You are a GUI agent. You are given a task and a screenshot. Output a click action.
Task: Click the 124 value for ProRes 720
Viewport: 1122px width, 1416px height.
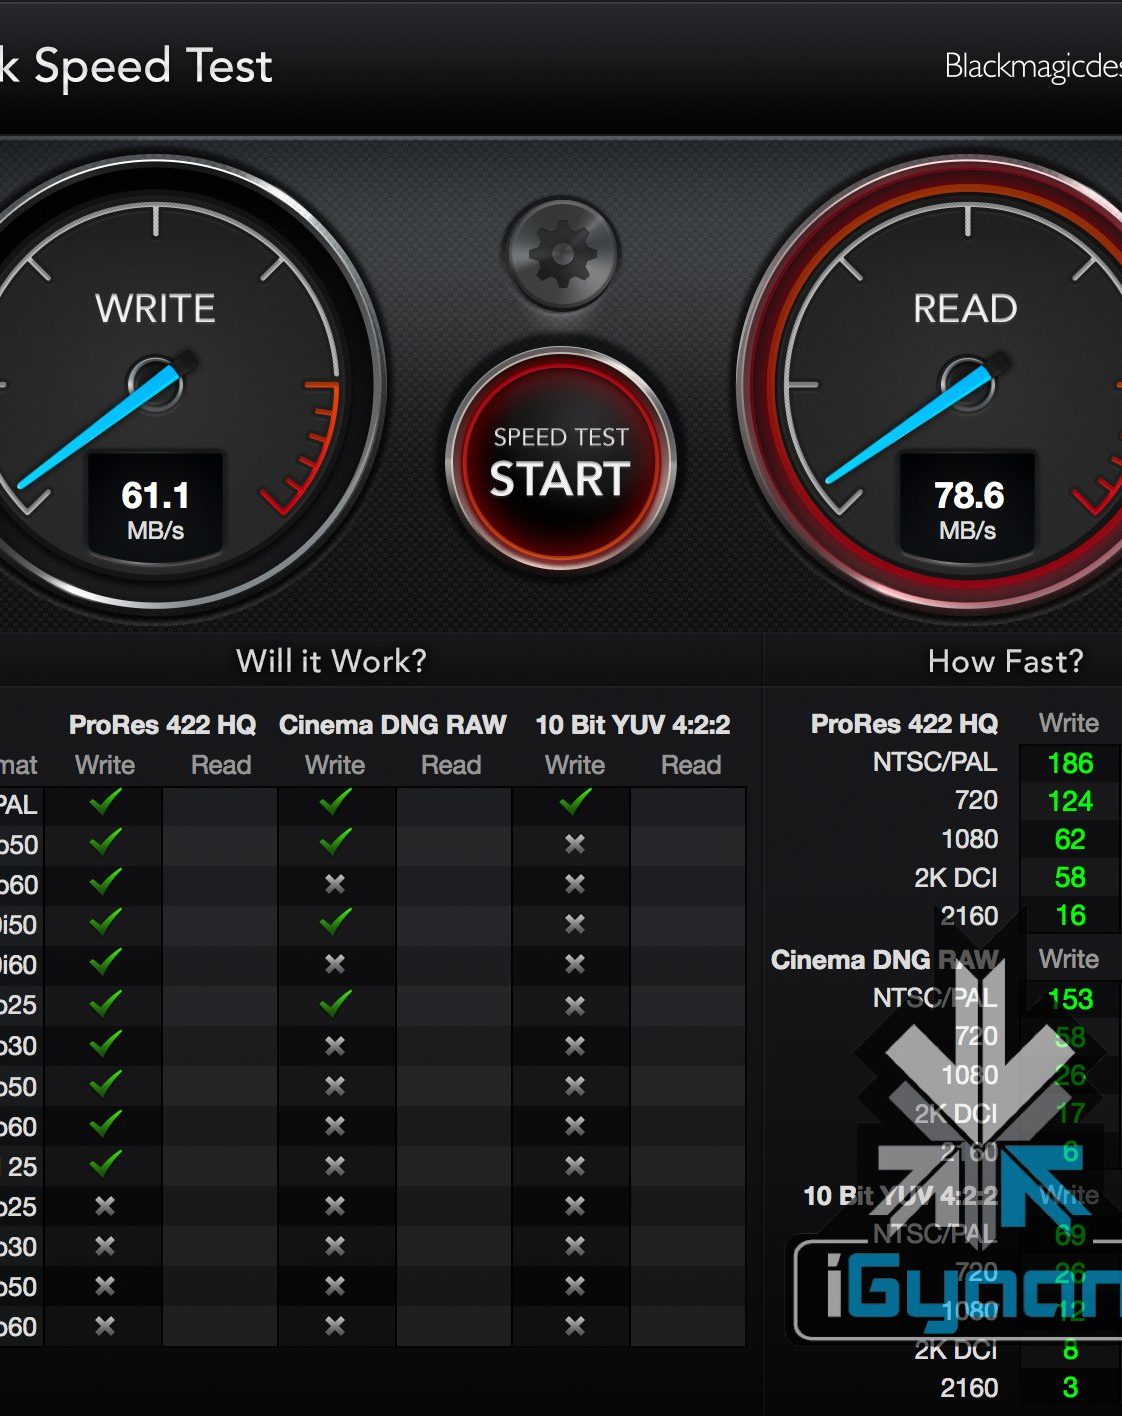pyautogui.click(x=1069, y=802)
